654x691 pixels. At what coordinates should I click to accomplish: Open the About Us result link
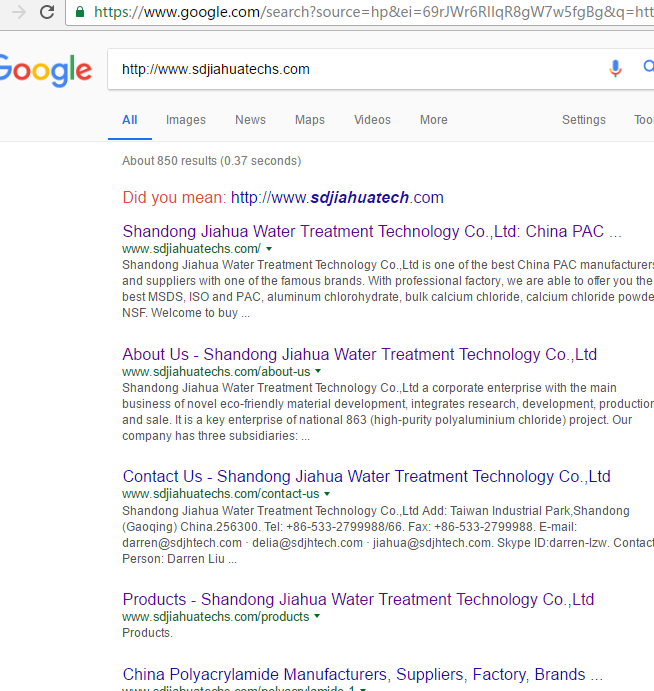(x=360, y=354)
